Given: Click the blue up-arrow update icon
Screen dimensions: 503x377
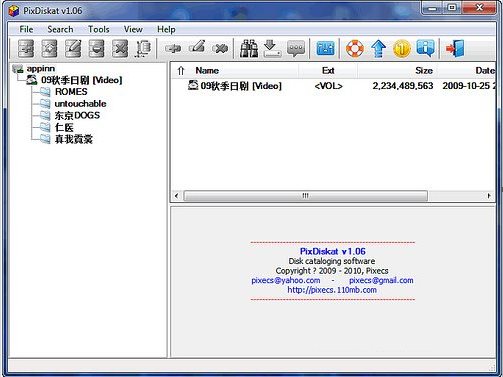Looking at the screenshot, I should point(378,49).
